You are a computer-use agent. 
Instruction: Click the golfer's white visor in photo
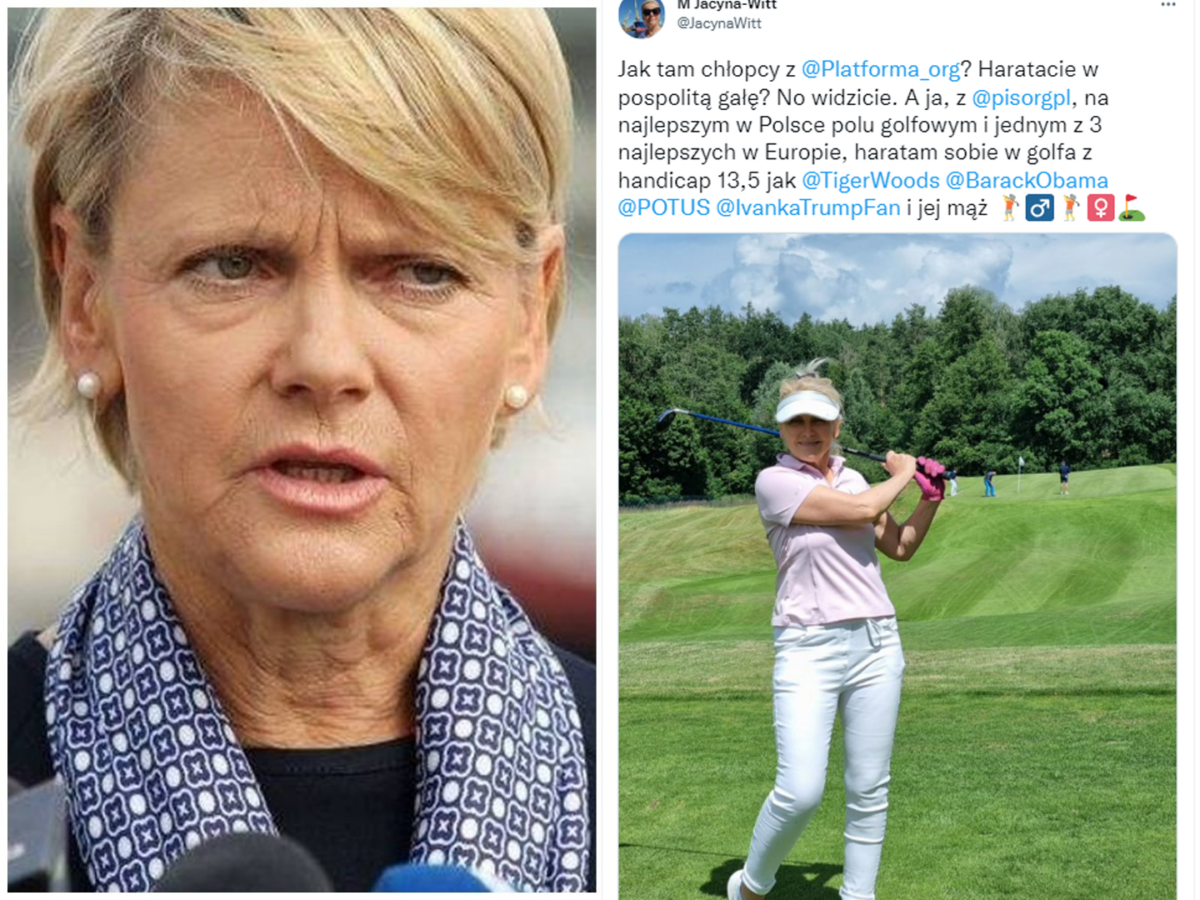(808, 405)
